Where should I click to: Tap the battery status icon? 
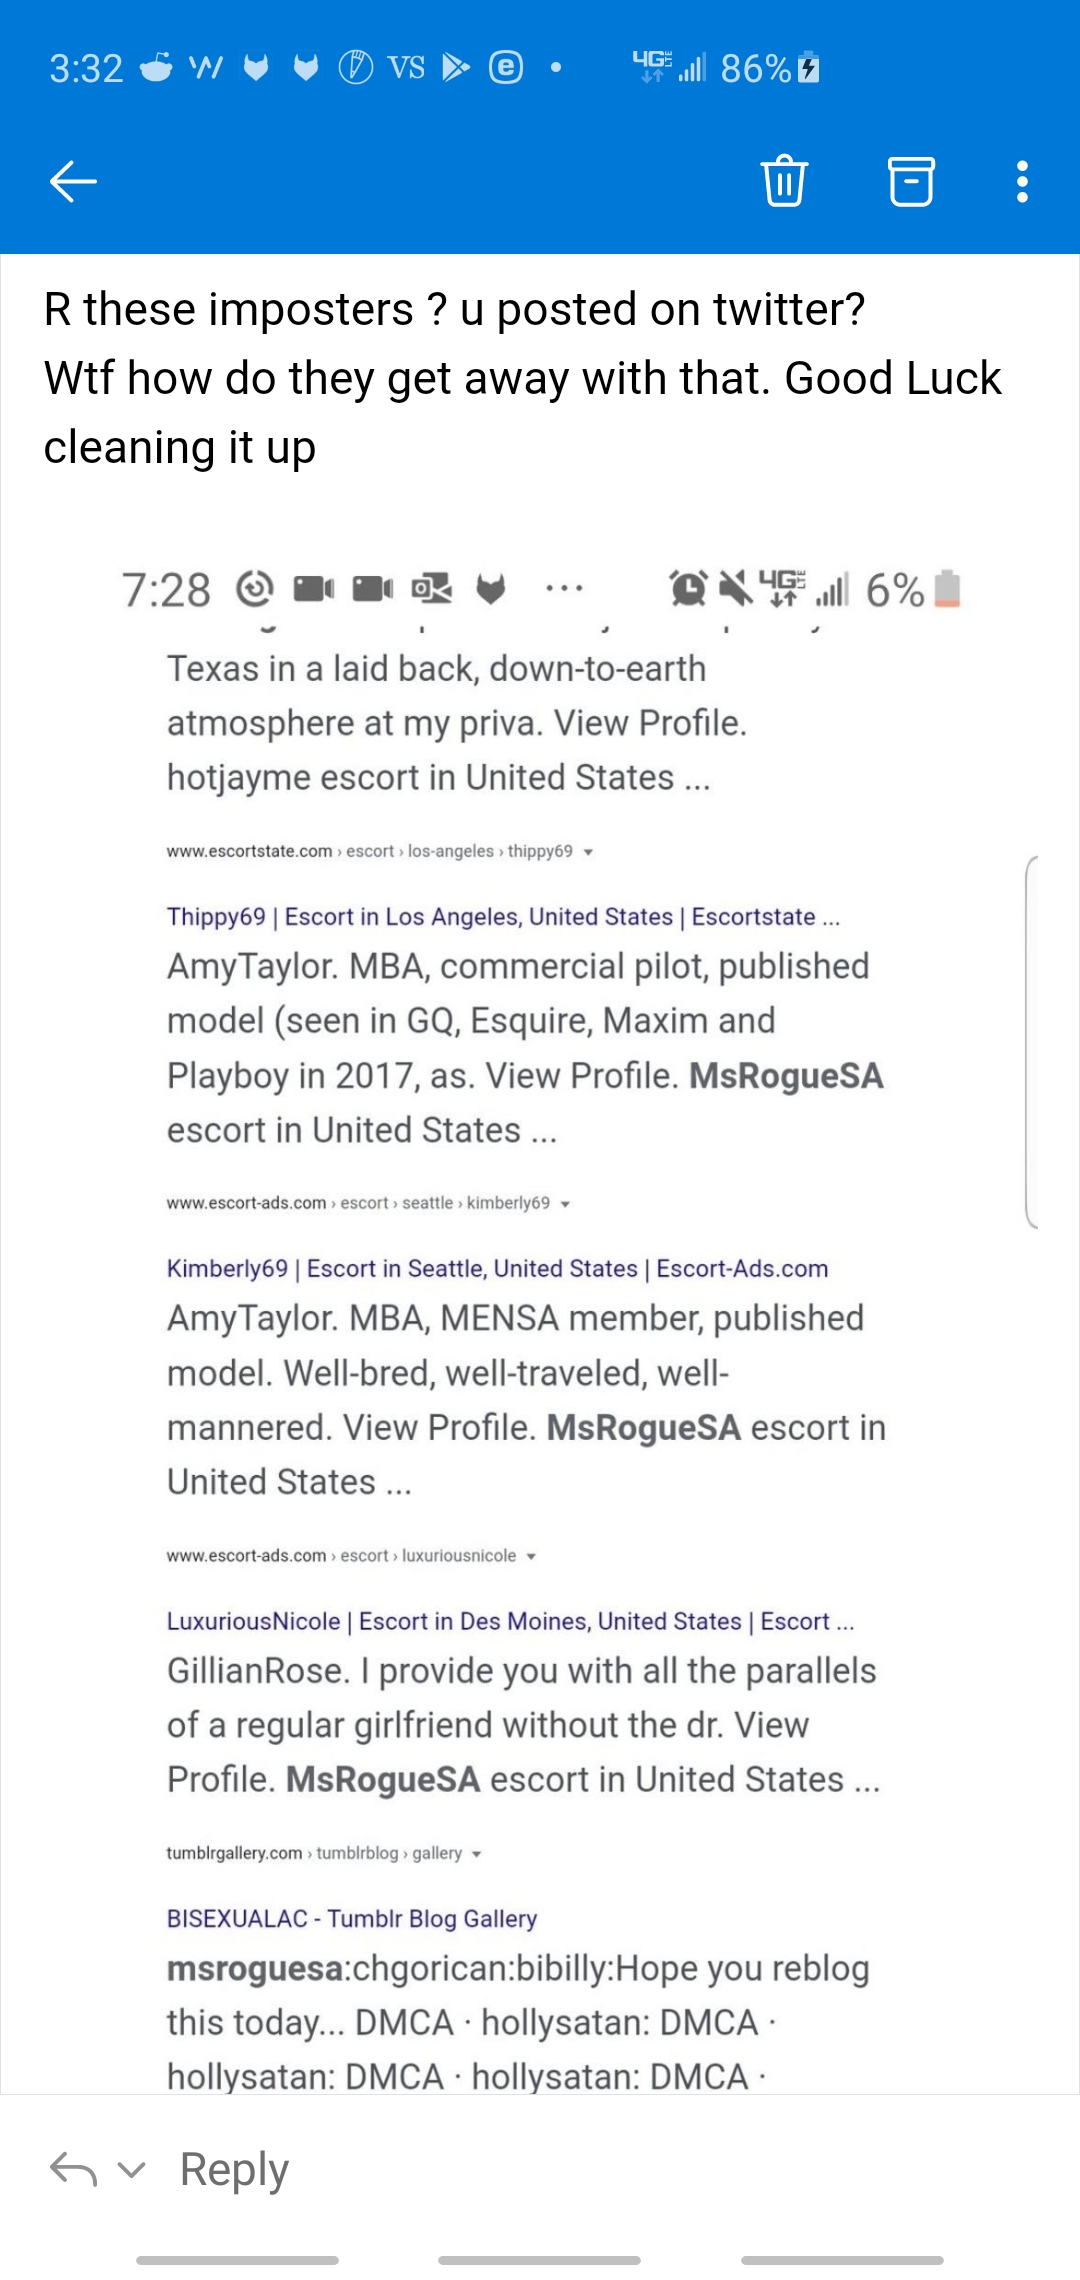[x=810, y=68]
